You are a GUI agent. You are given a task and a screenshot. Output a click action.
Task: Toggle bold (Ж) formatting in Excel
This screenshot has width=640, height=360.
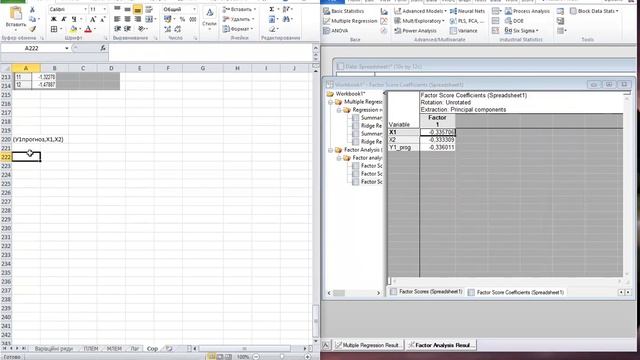click(x=53, y=19)
